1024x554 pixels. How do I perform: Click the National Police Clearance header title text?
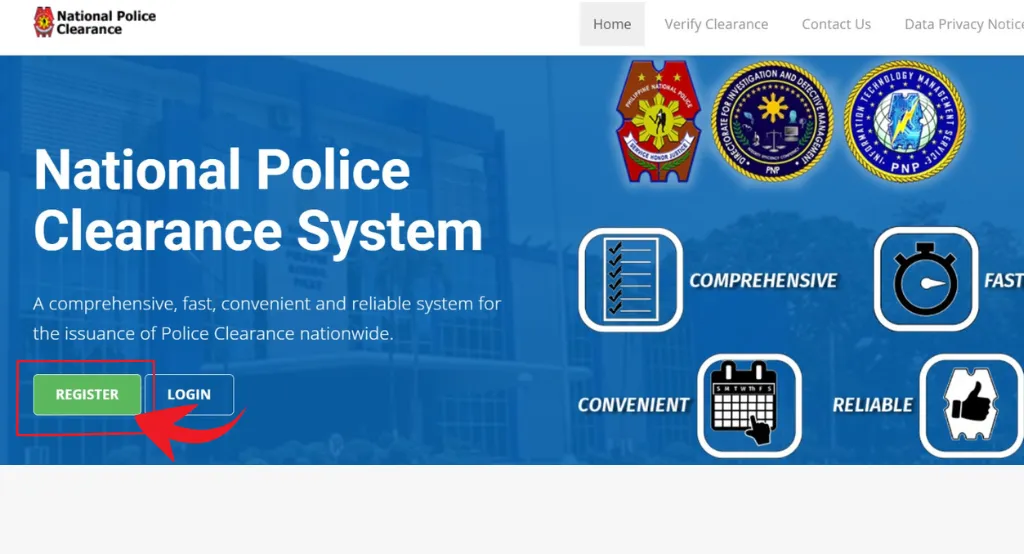[x=106, y=22]
